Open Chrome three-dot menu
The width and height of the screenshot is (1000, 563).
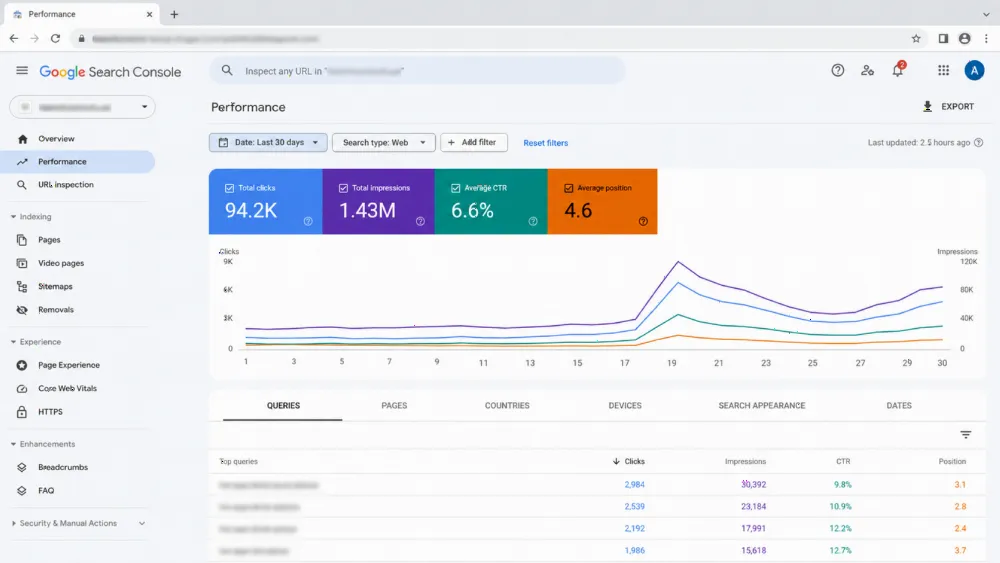tap(986, 39)
